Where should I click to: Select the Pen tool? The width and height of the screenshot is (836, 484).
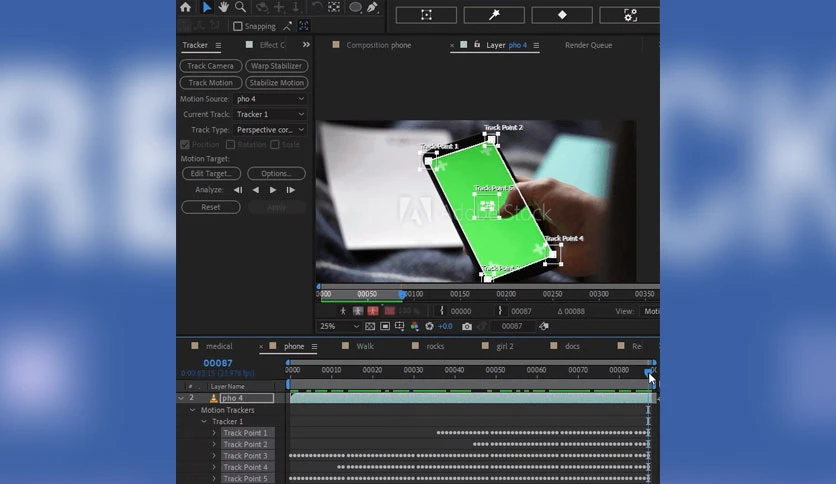tap(373, 7)
